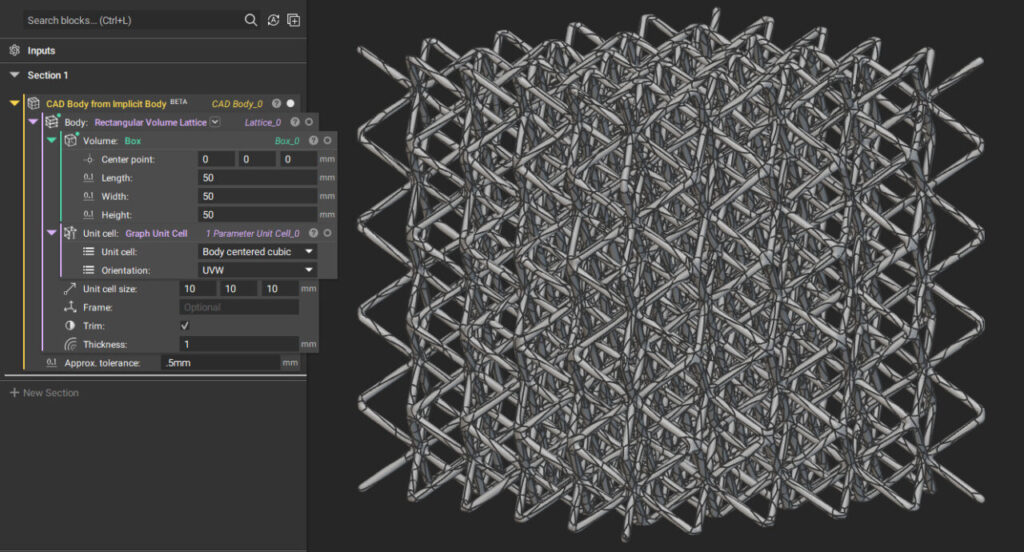Click the Thickness icon
The image size is (1024, 552).
click(71, 344)
